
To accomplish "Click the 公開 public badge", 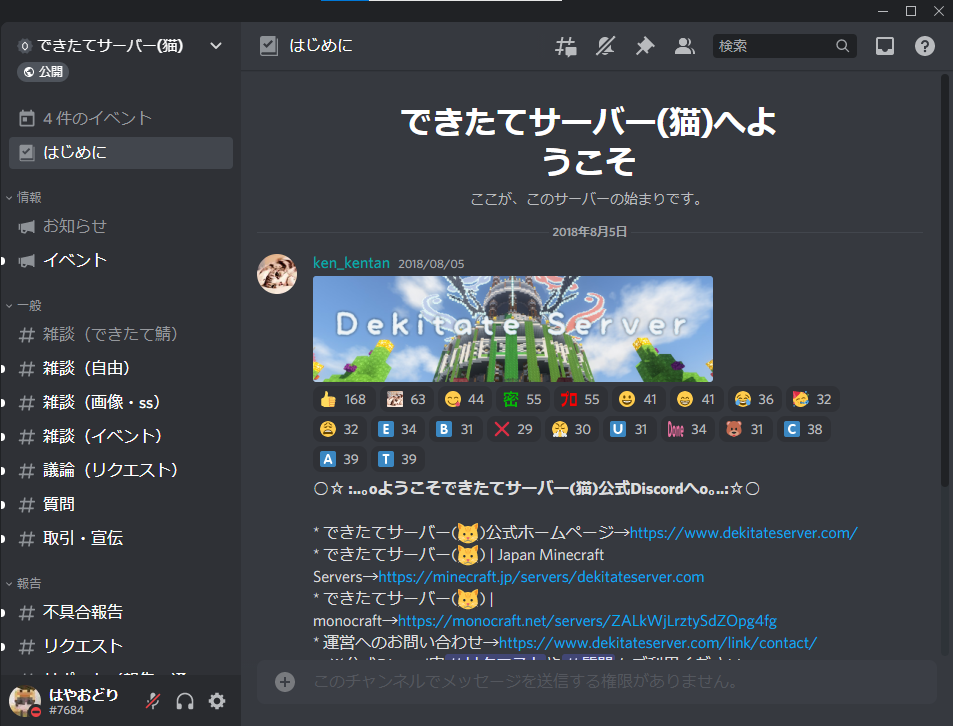I will click(43, 72).
